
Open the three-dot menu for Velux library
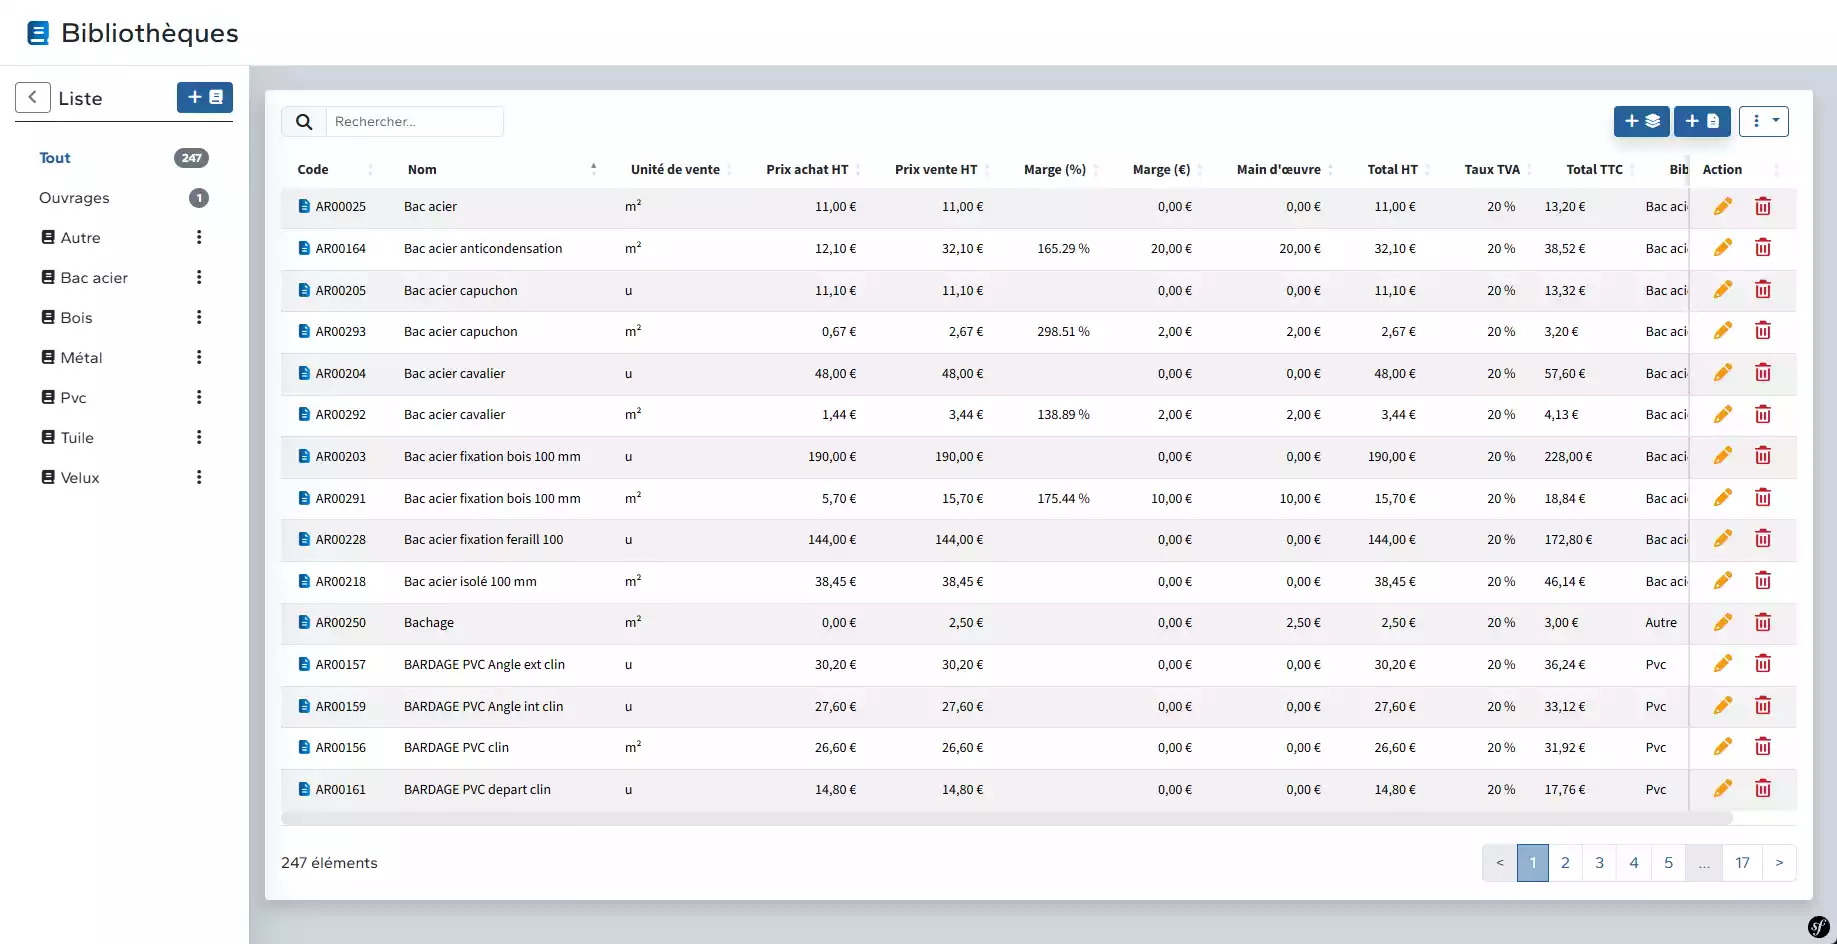point(199,477)
